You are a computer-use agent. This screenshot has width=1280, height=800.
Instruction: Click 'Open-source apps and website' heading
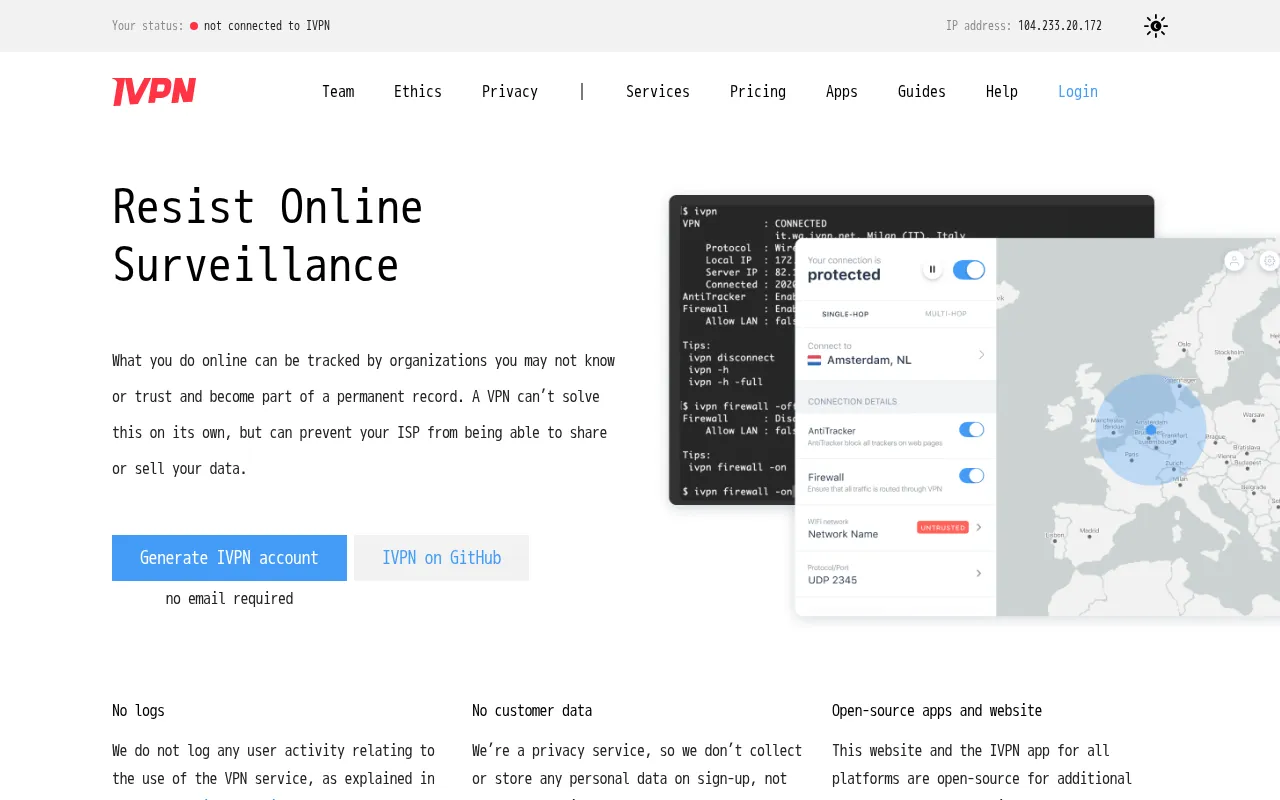[937, 711]
